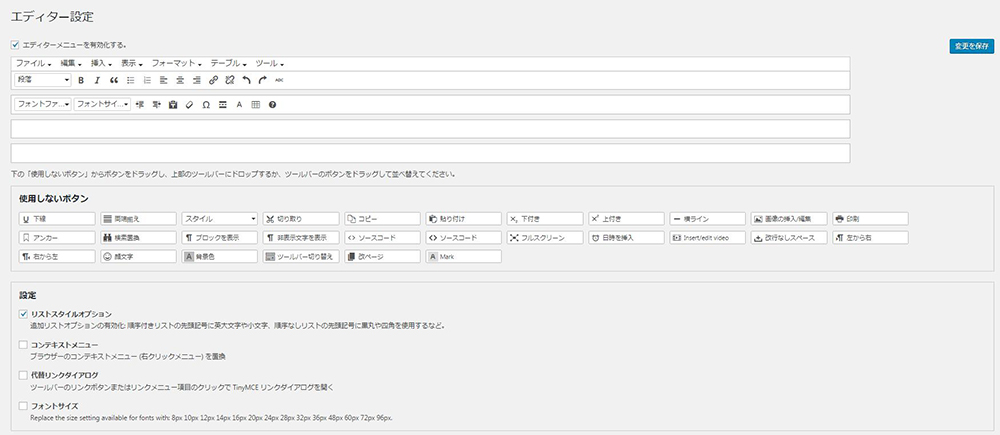This screenshot has width=1000, height=435.
Task: Expand the スタイル dropdown in unused buttons
Action: tap(220, 218)
